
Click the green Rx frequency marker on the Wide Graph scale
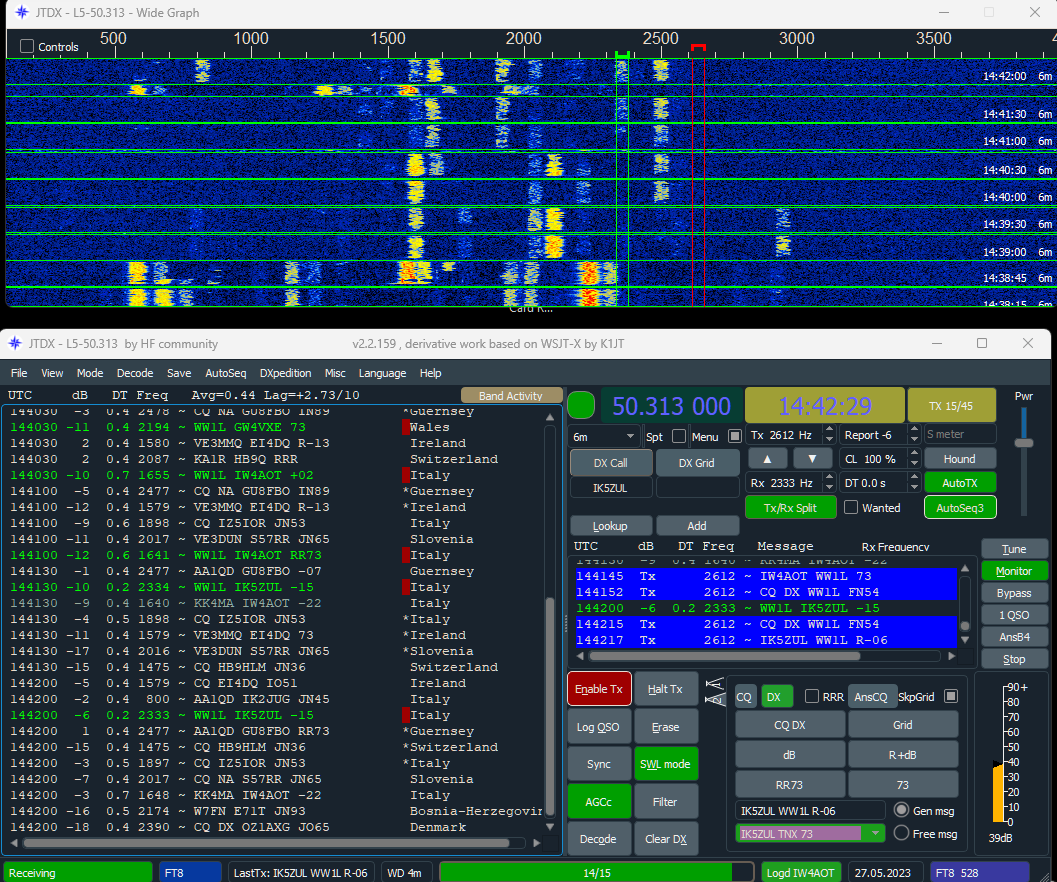[622, 54]
